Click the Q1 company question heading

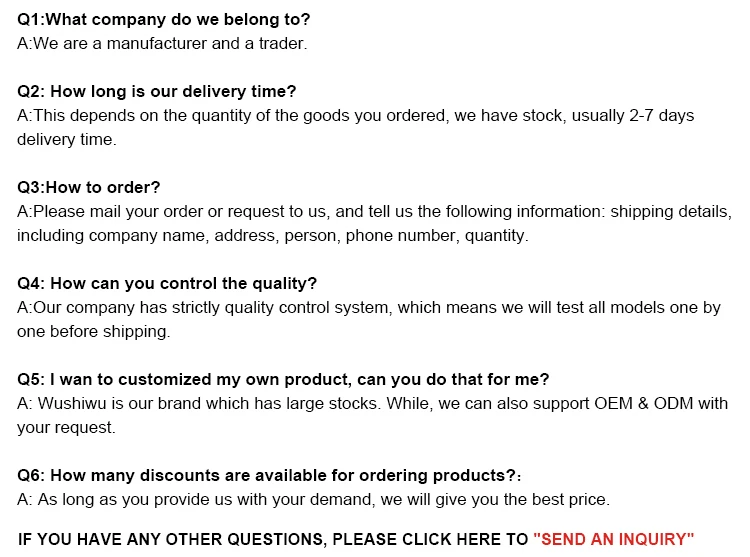[164, 20]
